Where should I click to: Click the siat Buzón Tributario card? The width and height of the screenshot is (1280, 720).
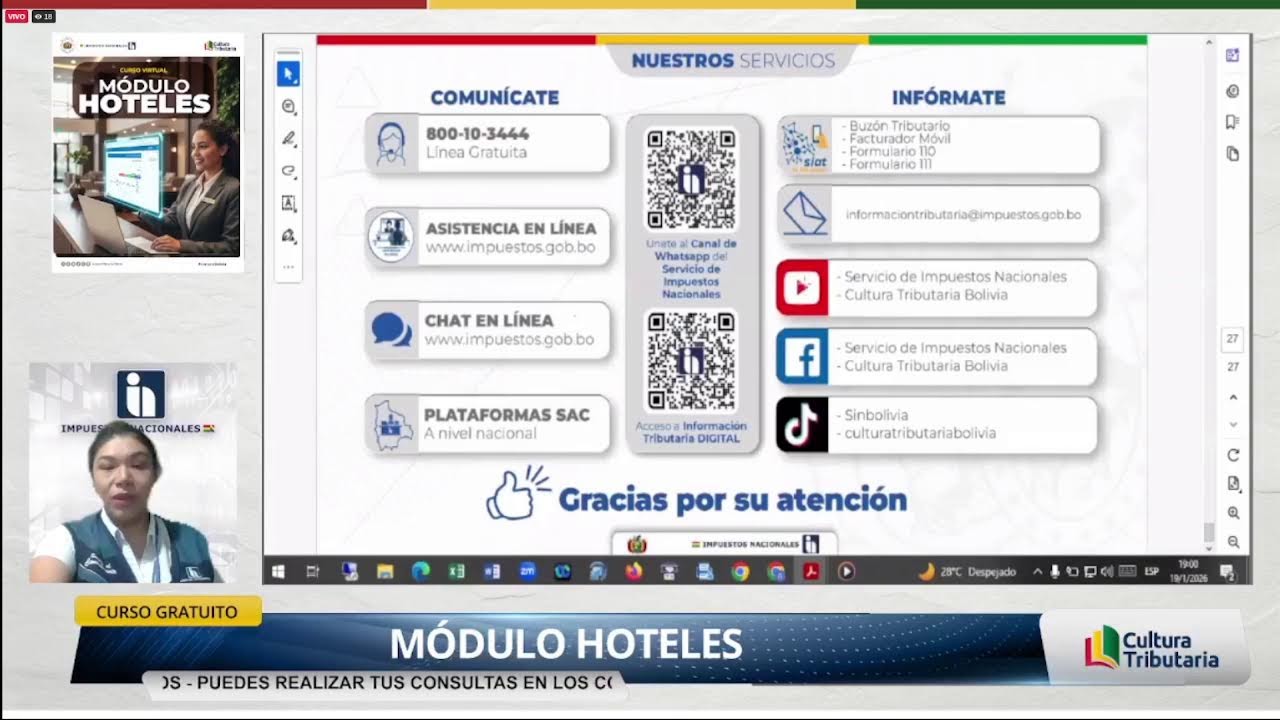click(x=938, y=145)
